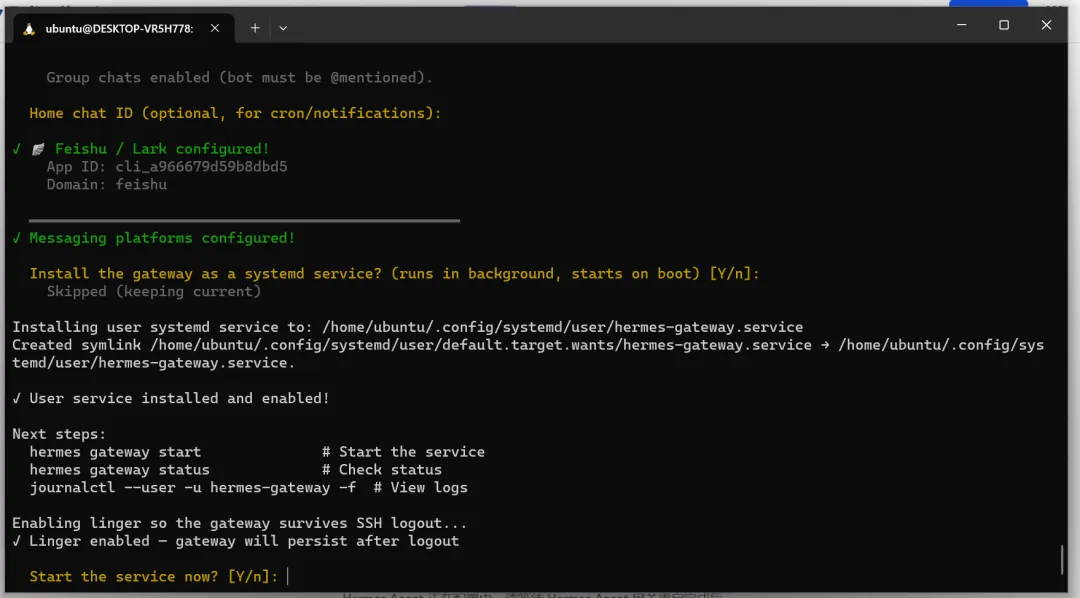Click the 'Domain: feishu' text line
The width and height of the screenshot is (1080, 598).
click(106, 185)
